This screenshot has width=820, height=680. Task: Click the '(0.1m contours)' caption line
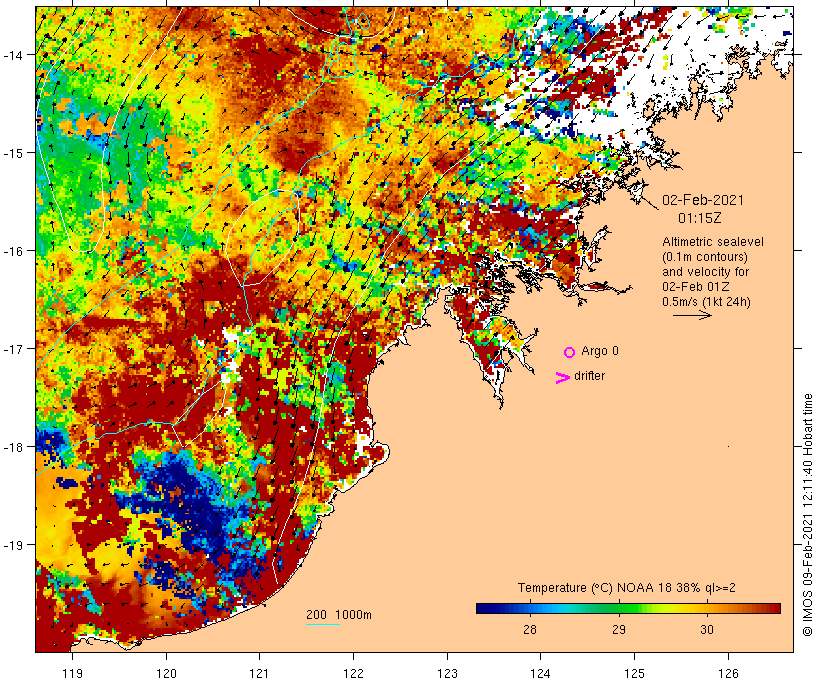coord(704,257)
